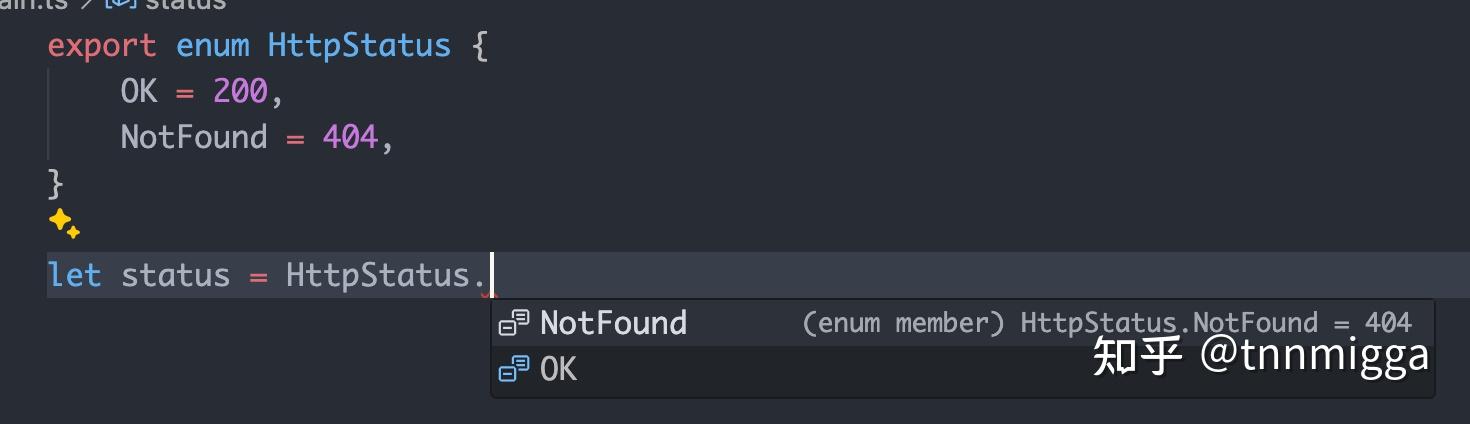The image size is (1470, 424).
Task: Click the closing curly brace of enum
Action: tap(56, 183)
